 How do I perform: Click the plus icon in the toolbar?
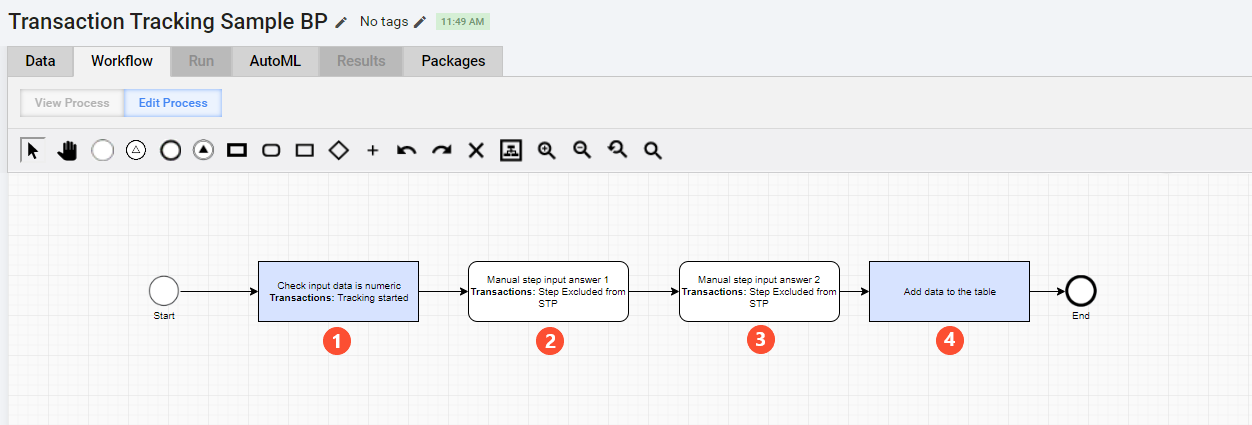point(373,150)
